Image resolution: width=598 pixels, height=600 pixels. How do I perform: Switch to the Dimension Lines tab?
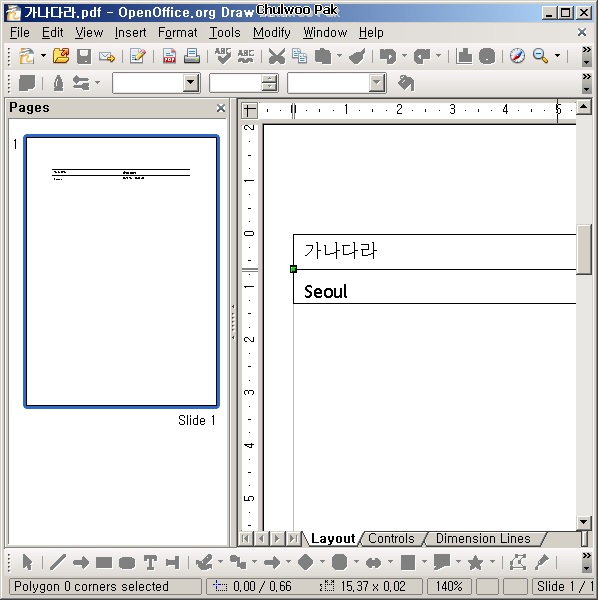tap(483, 538)
